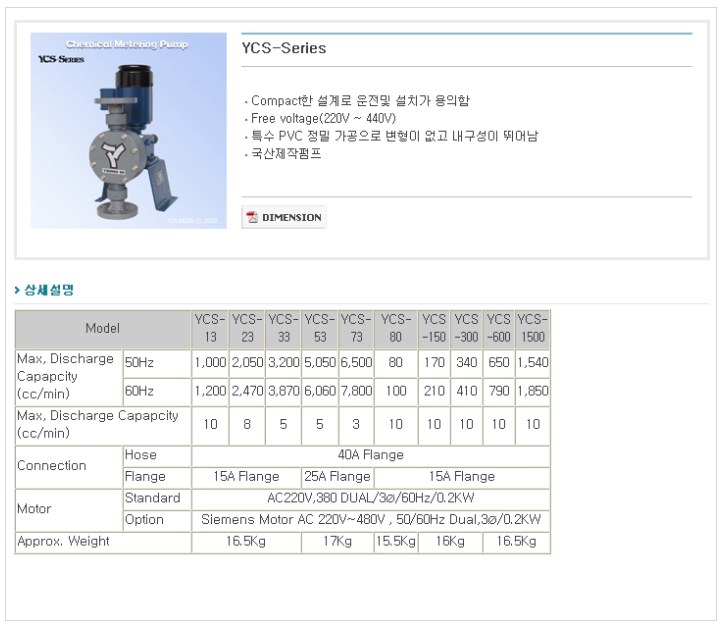Click the Approx. Weight row label
Image resolution: width=724 pixels, height=628 pixels.
pos(103,542)
